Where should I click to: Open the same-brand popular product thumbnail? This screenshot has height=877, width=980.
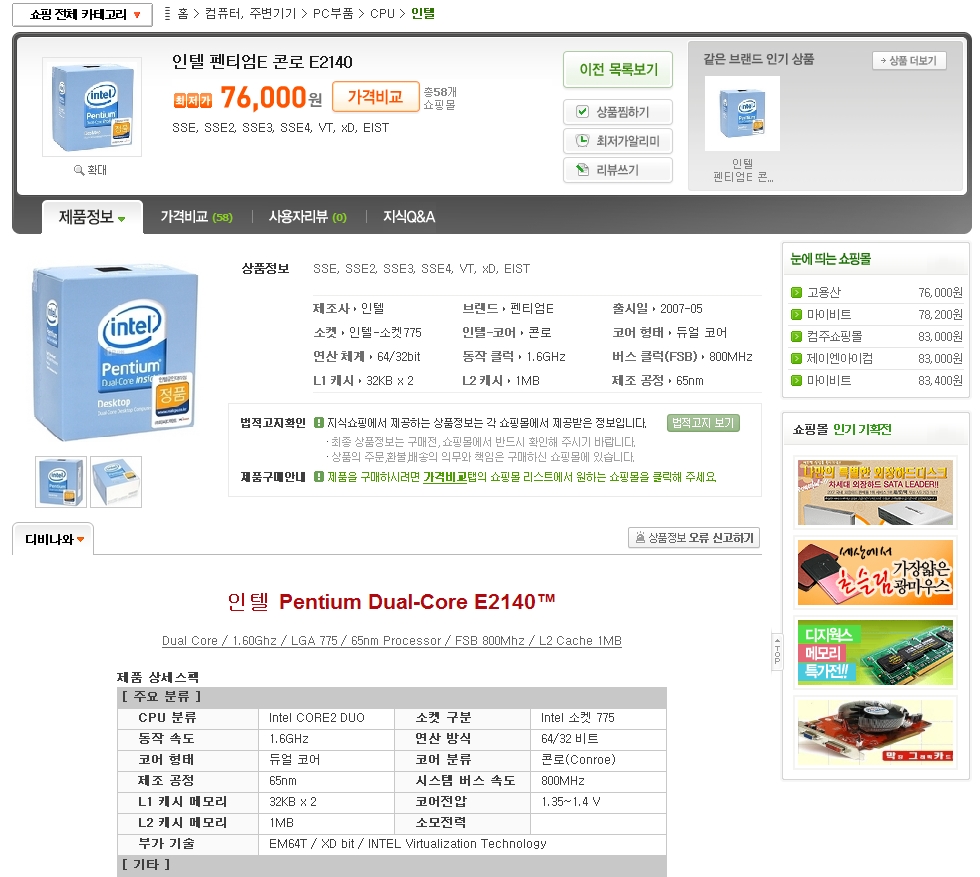742,113
